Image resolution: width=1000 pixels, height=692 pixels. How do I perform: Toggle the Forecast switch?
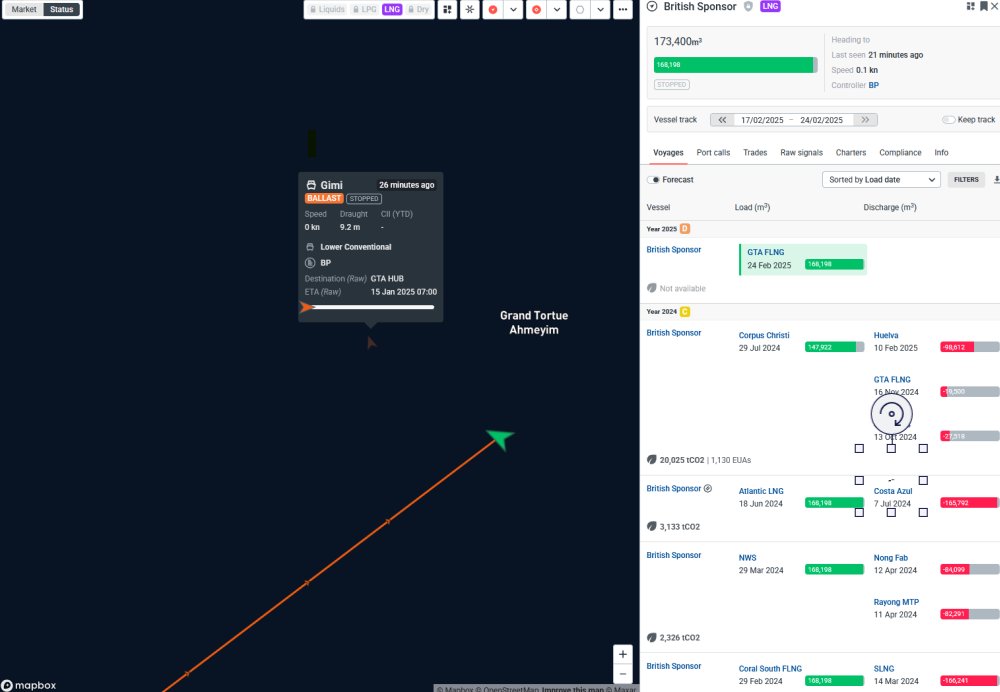[x=654, y=180]
